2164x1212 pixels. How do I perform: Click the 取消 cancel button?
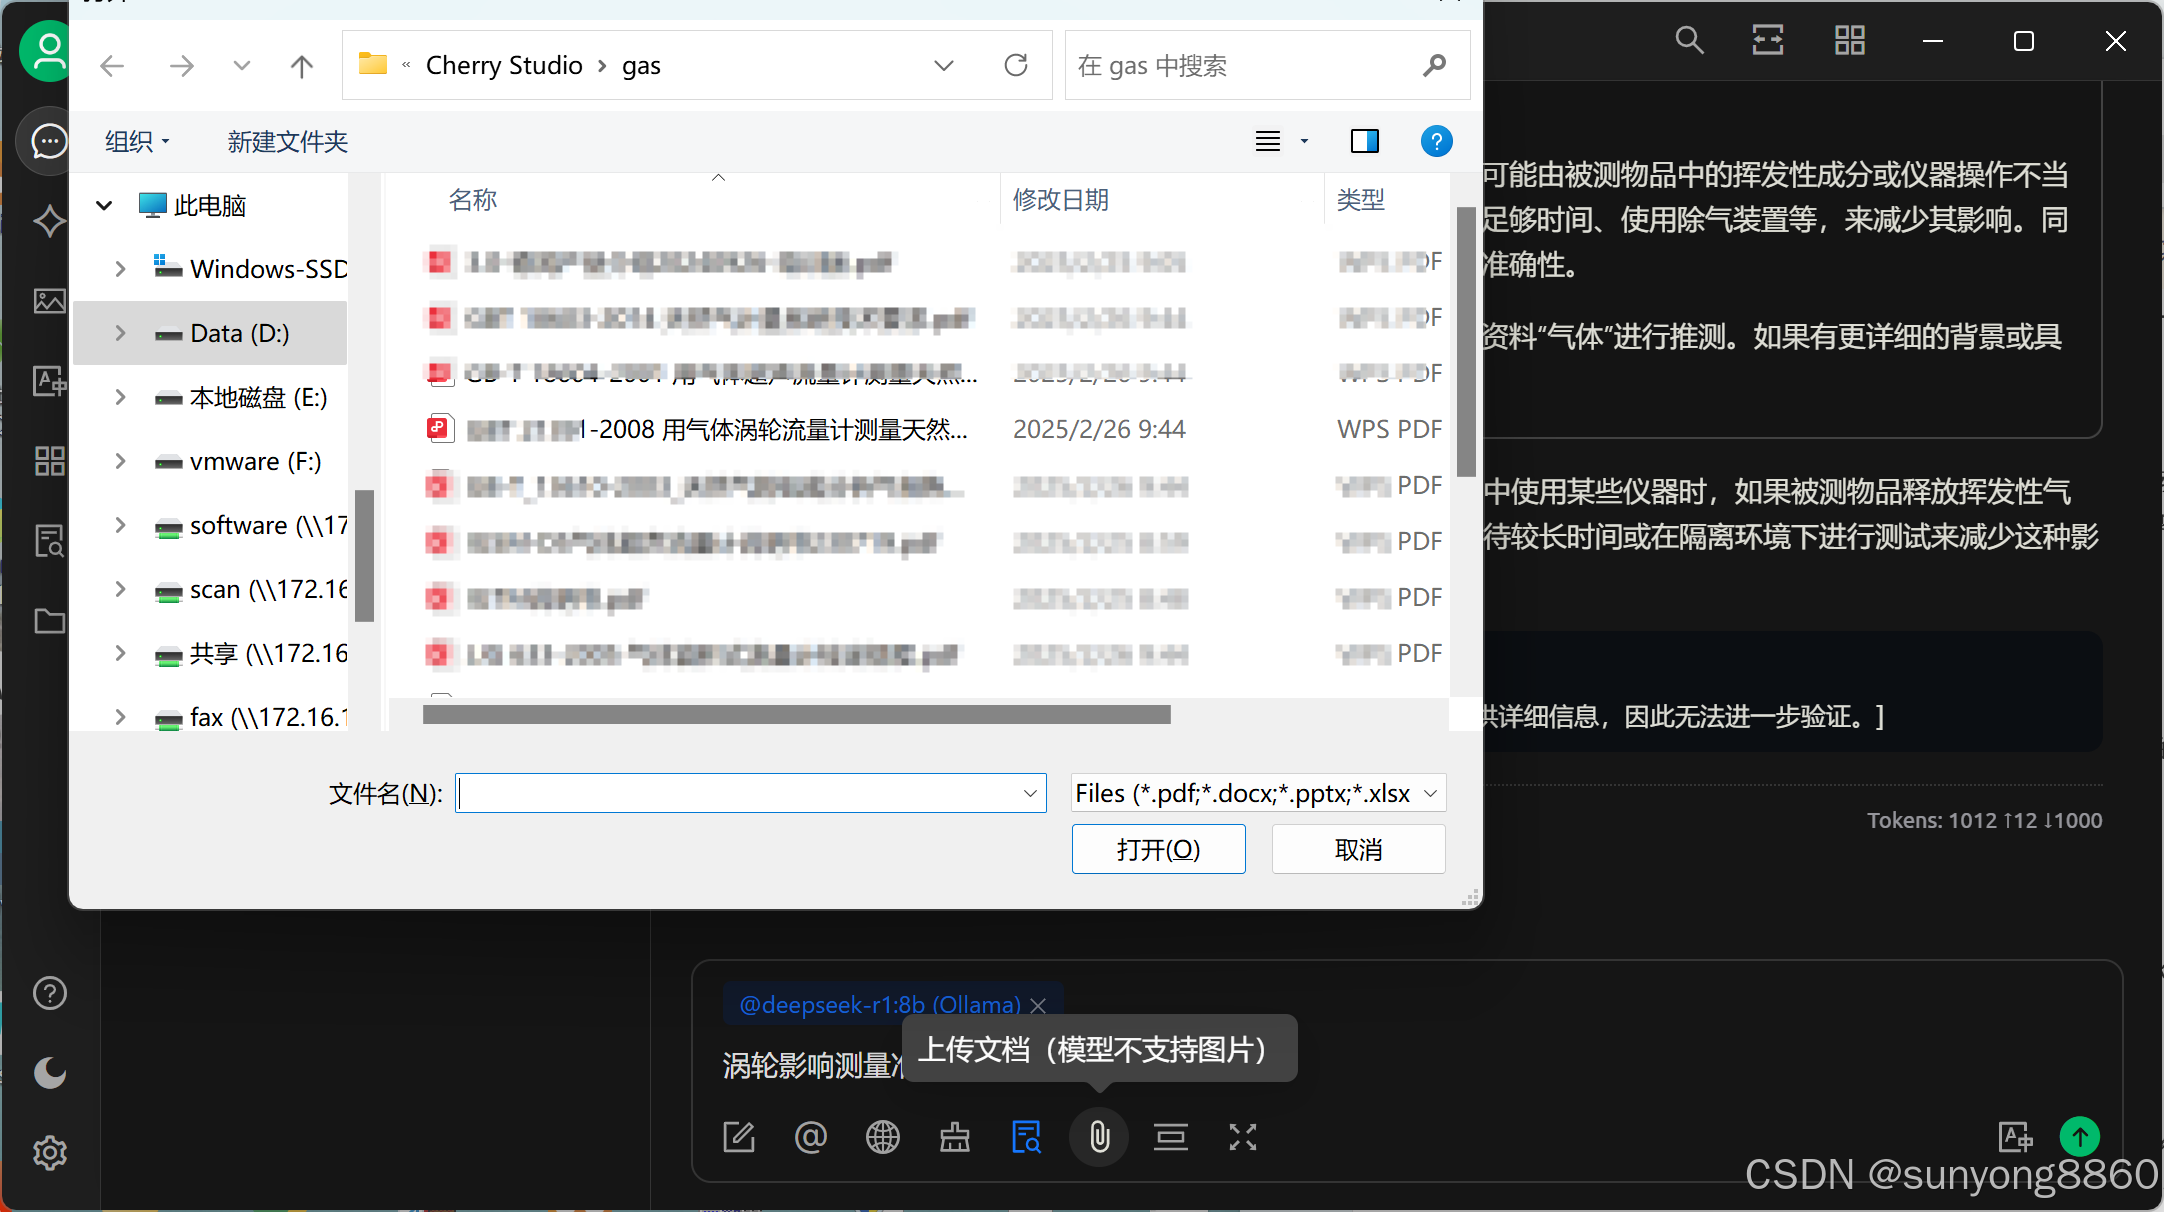[1358, 849]
